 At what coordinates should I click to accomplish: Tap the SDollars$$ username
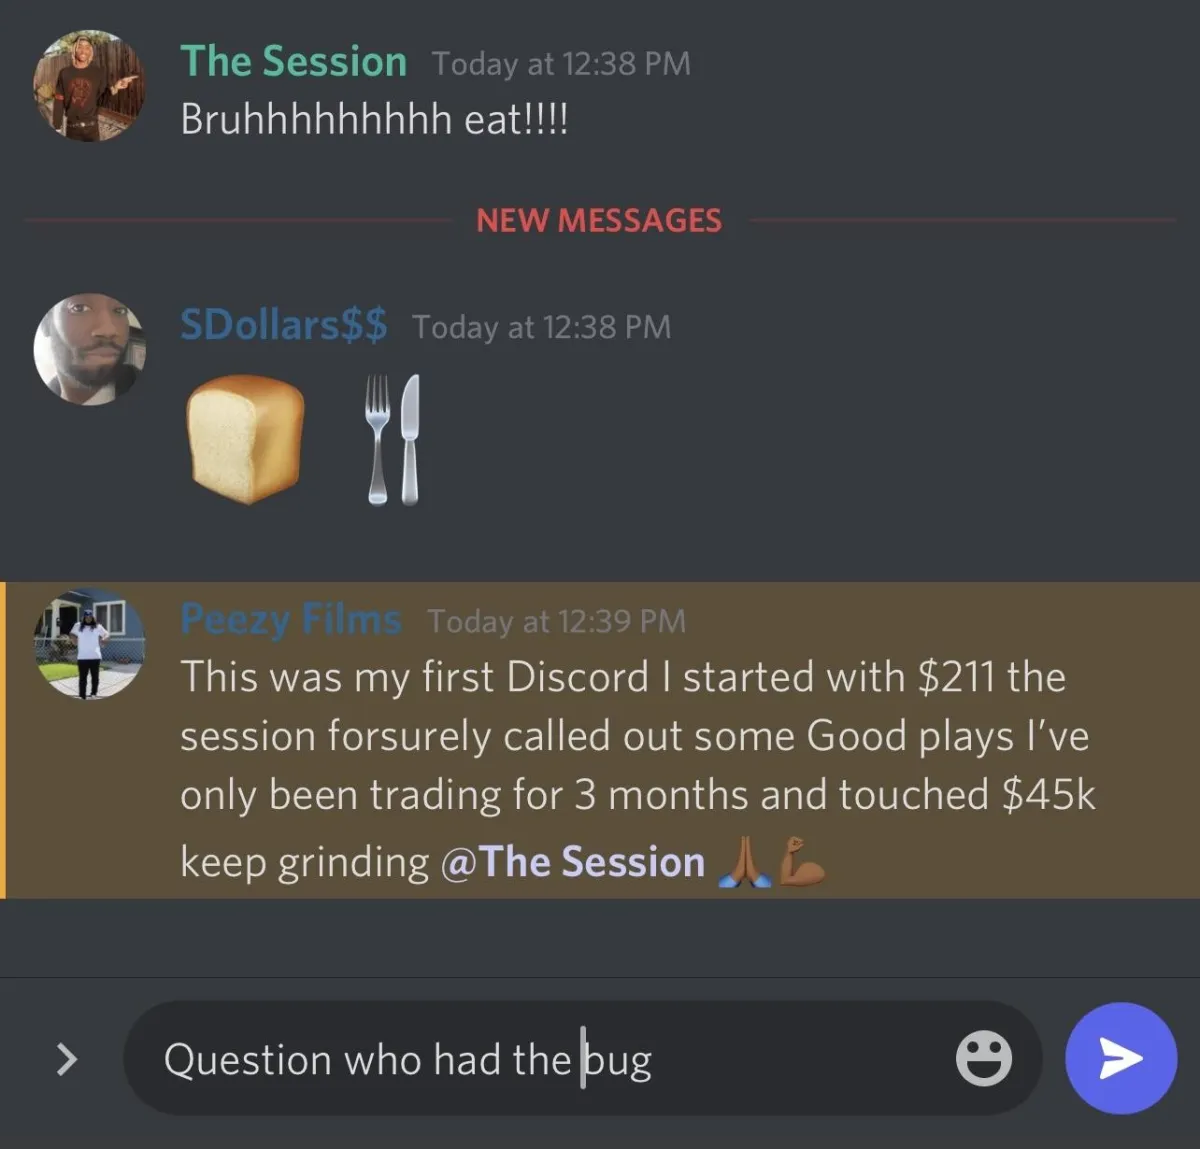click(x=283, y=325)
